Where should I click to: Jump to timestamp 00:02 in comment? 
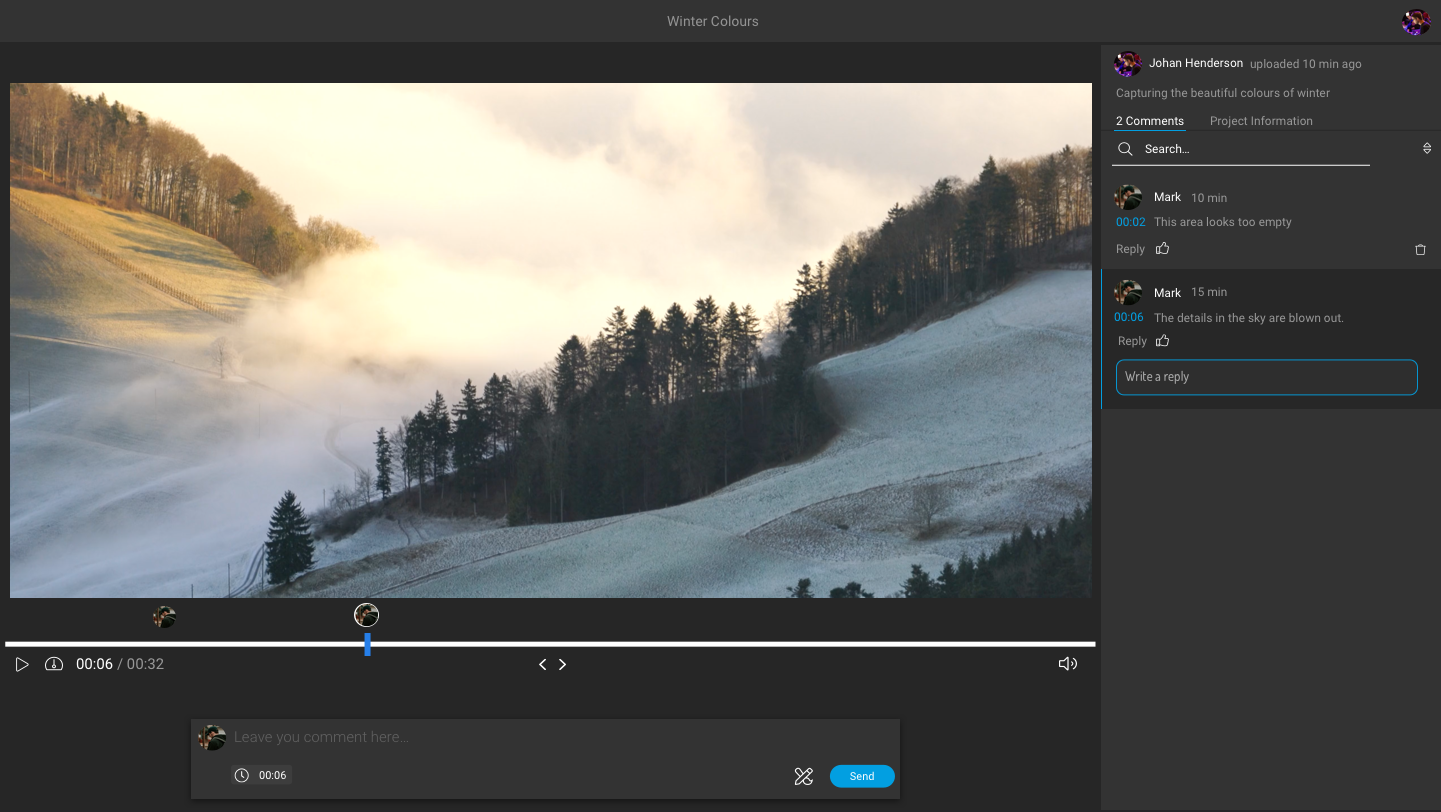click(x=1131, y=222)
